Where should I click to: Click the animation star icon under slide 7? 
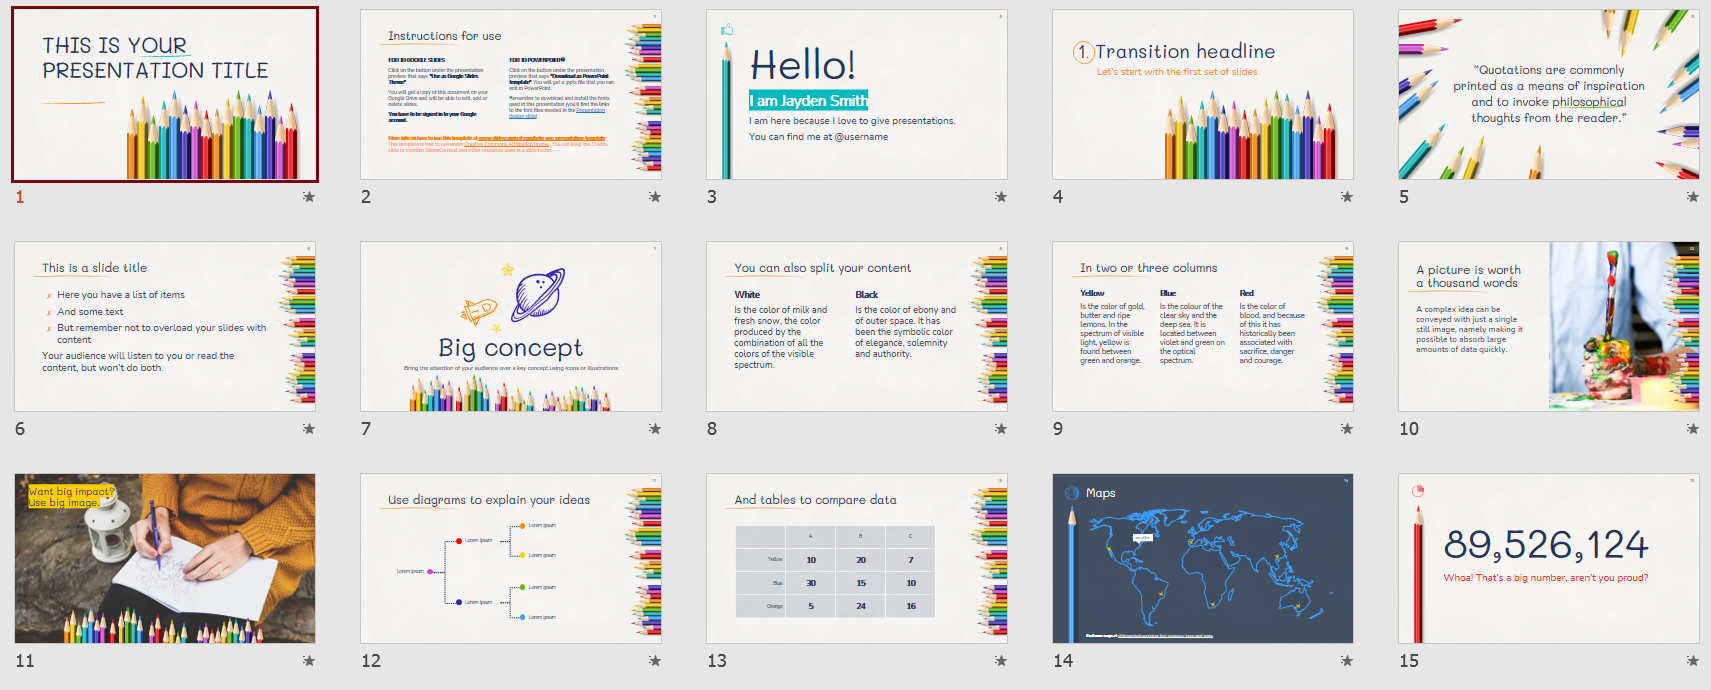[x=655, y=429]
